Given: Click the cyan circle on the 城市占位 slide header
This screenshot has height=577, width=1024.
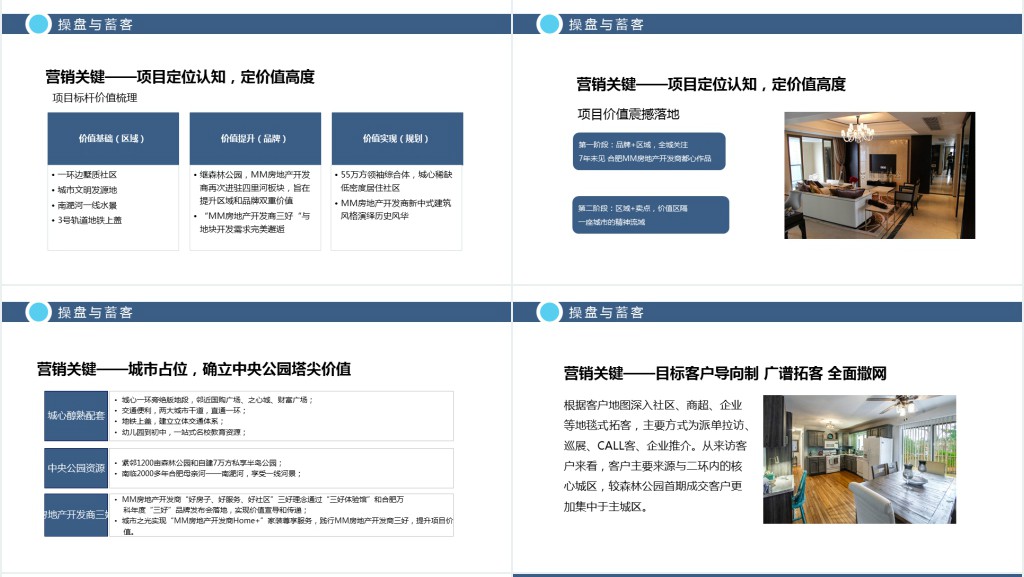Looking at the screenshot, I should click(39, 312).
